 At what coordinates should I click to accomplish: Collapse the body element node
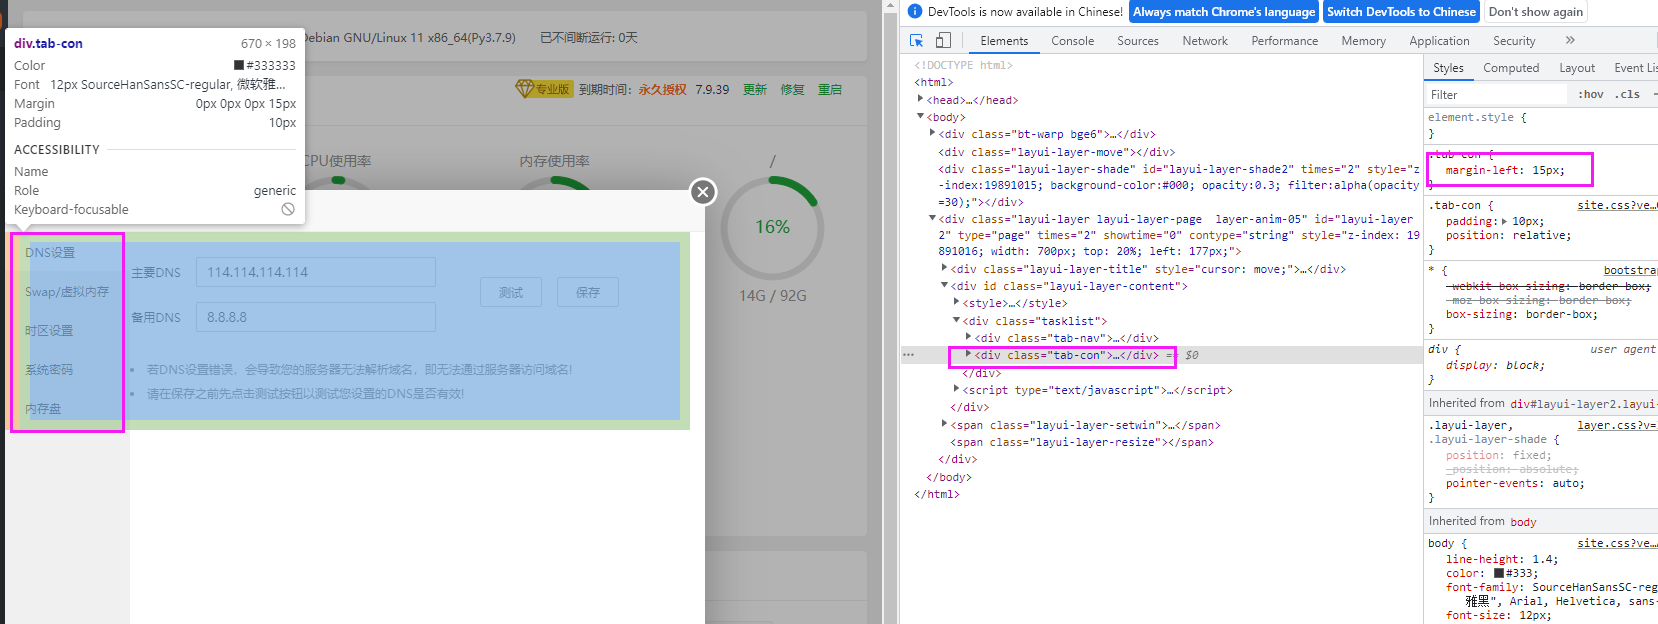pos(921,117)
